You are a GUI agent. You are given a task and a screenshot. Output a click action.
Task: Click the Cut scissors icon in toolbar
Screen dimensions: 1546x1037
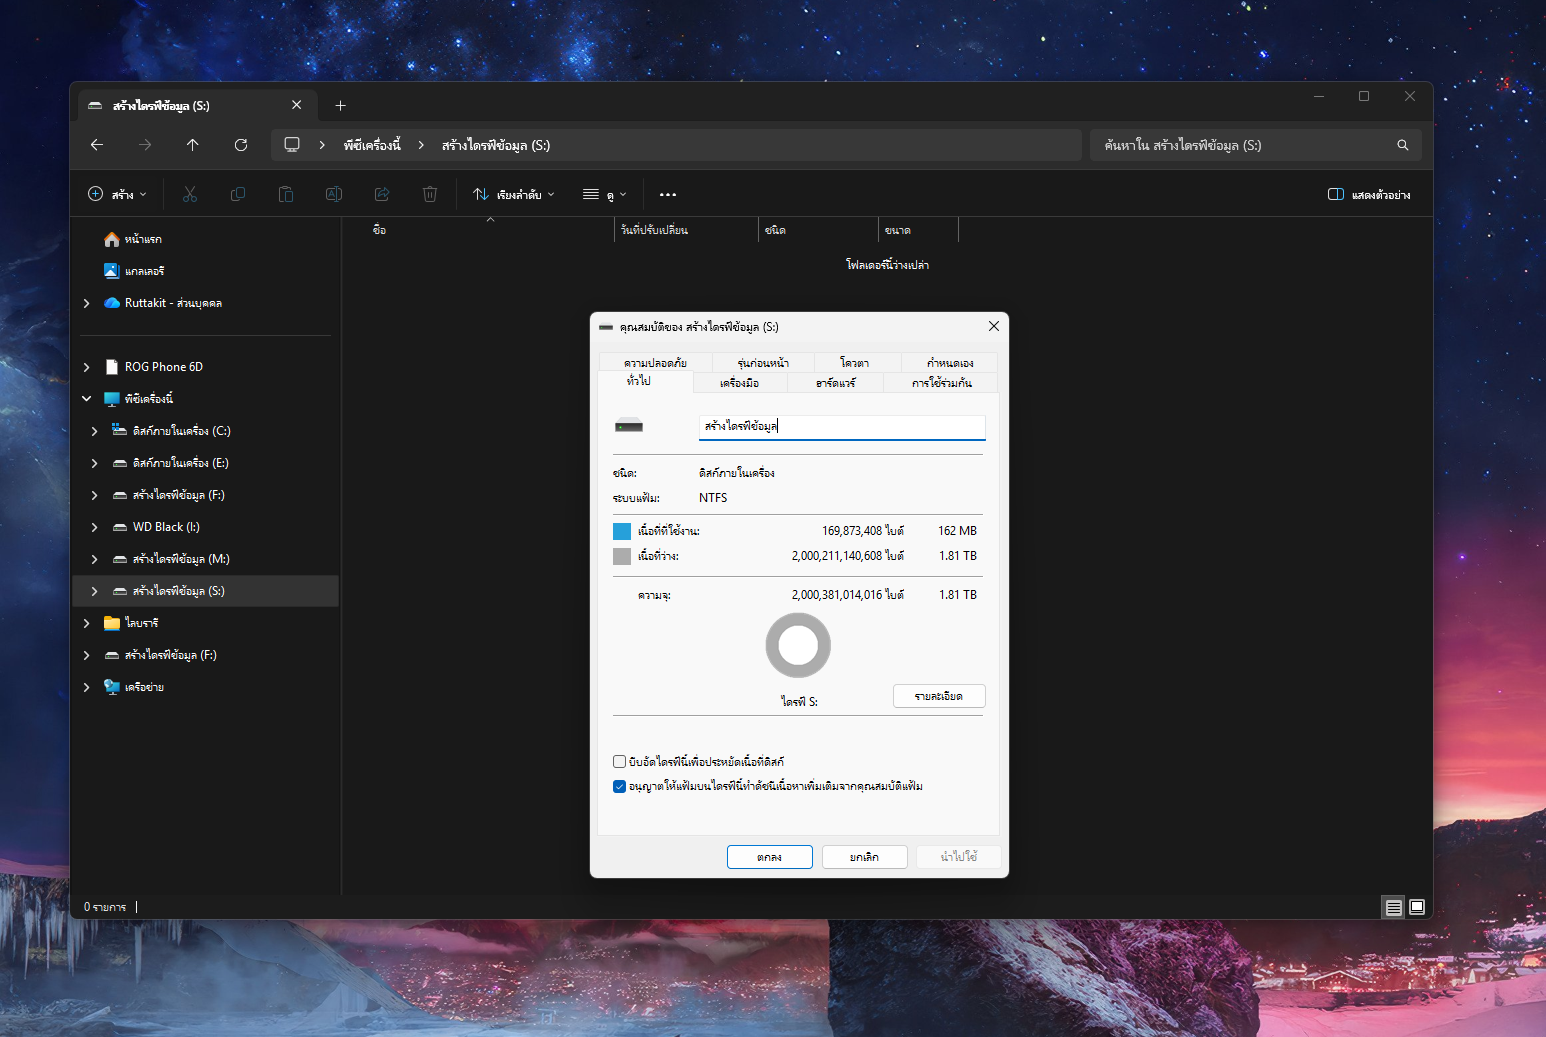190,194
